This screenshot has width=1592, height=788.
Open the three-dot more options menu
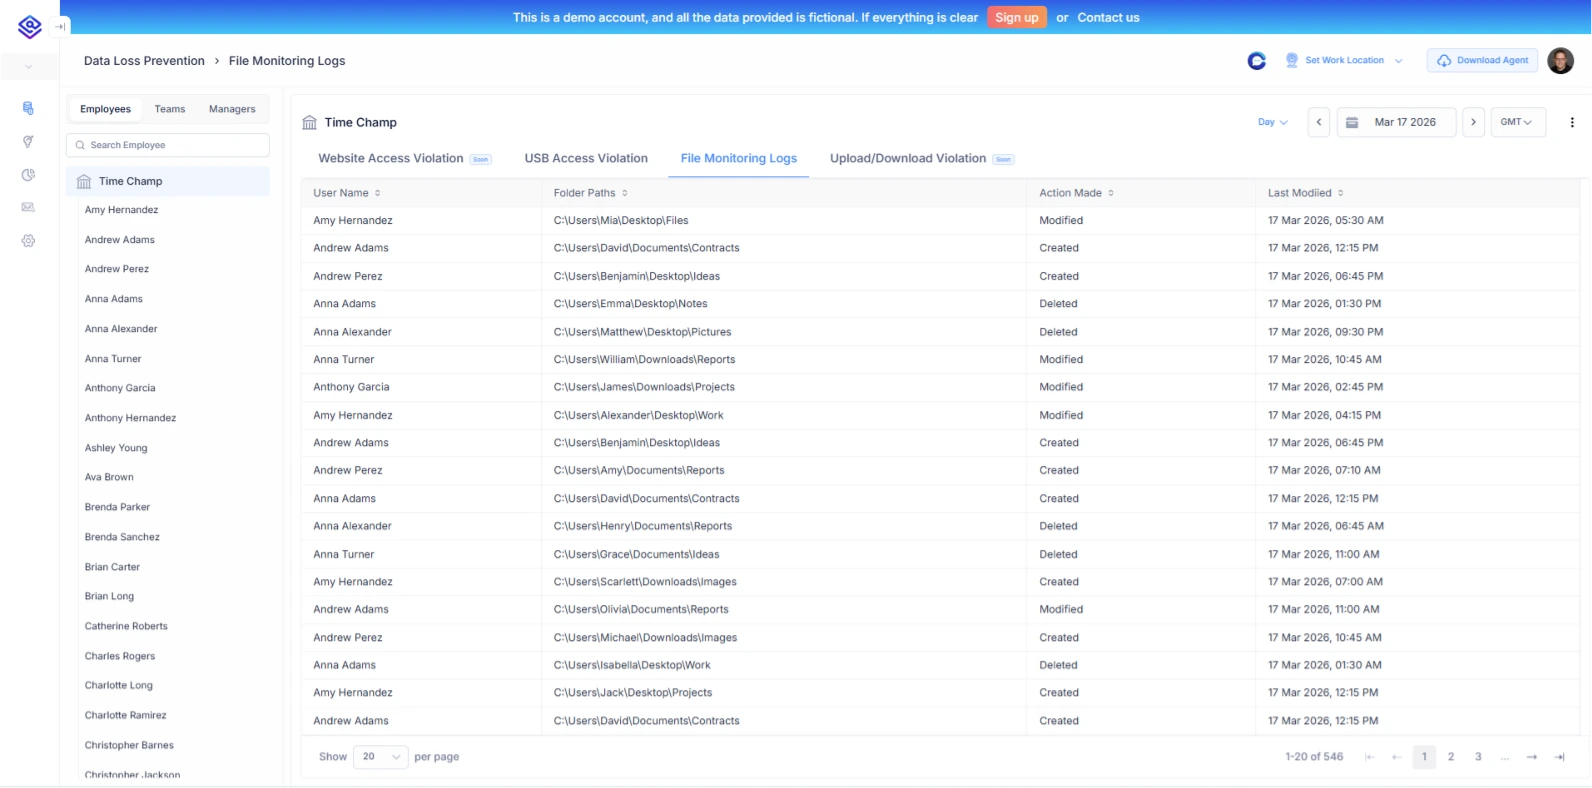[x=1571, y=122]
